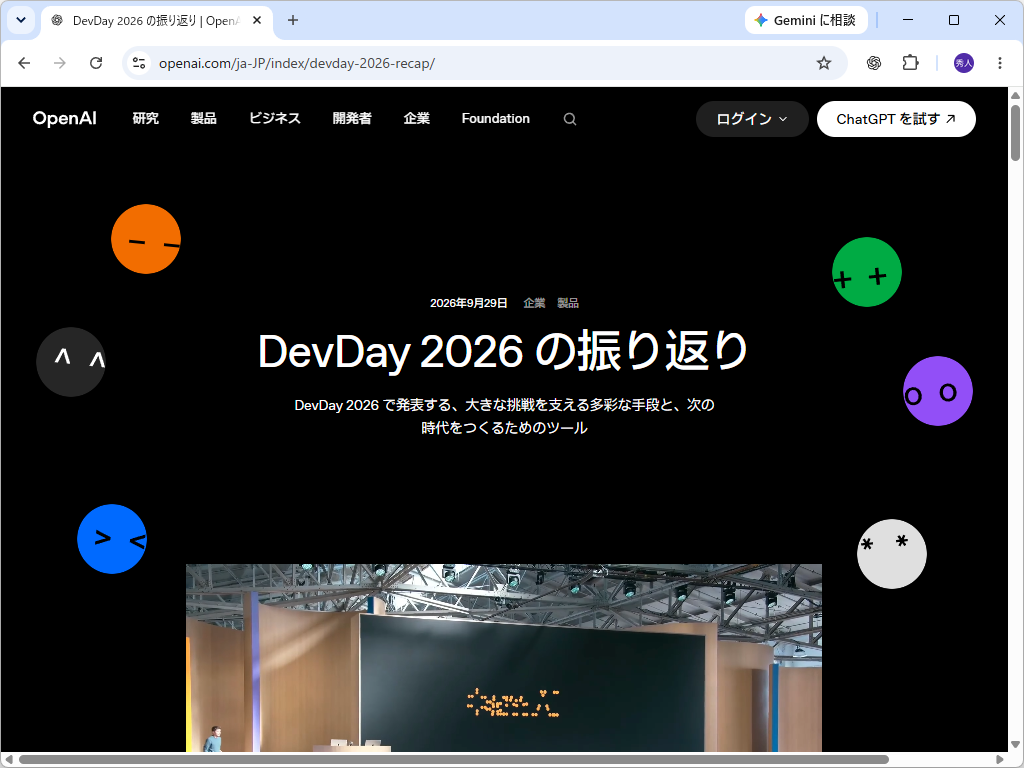Open site information icon in address bar
Viewport: 1024px width, 768px height.
coord(138,63)
